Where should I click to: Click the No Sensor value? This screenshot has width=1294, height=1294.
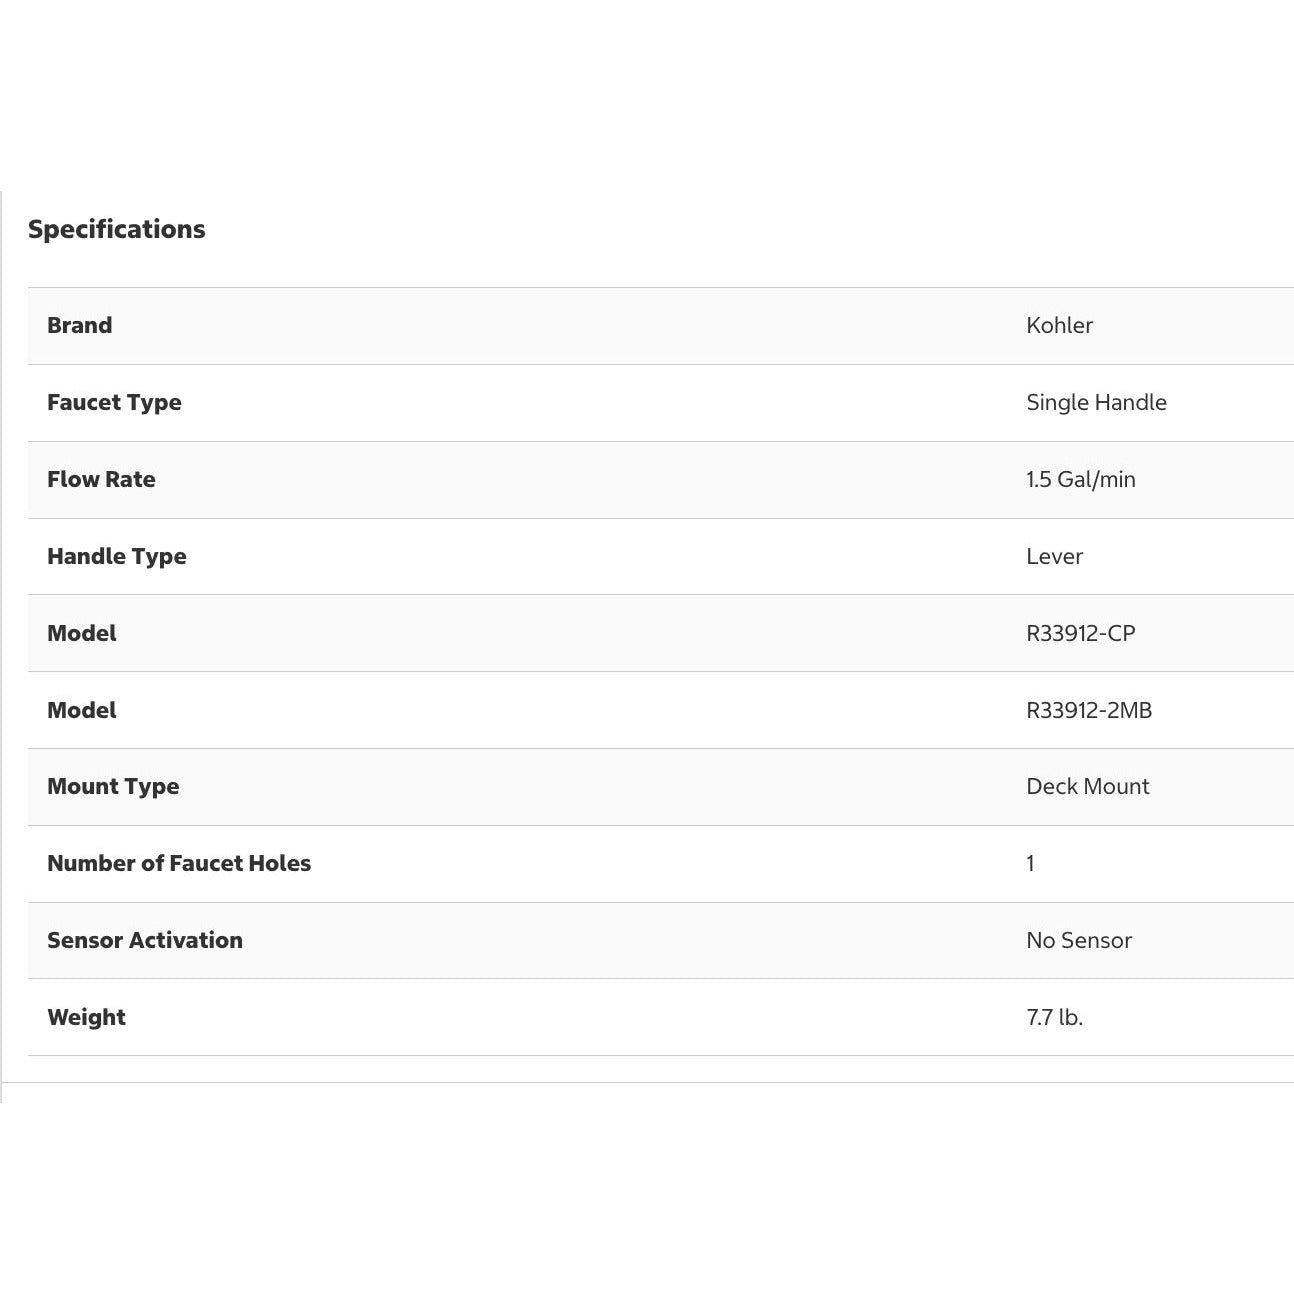(1078, 940)
